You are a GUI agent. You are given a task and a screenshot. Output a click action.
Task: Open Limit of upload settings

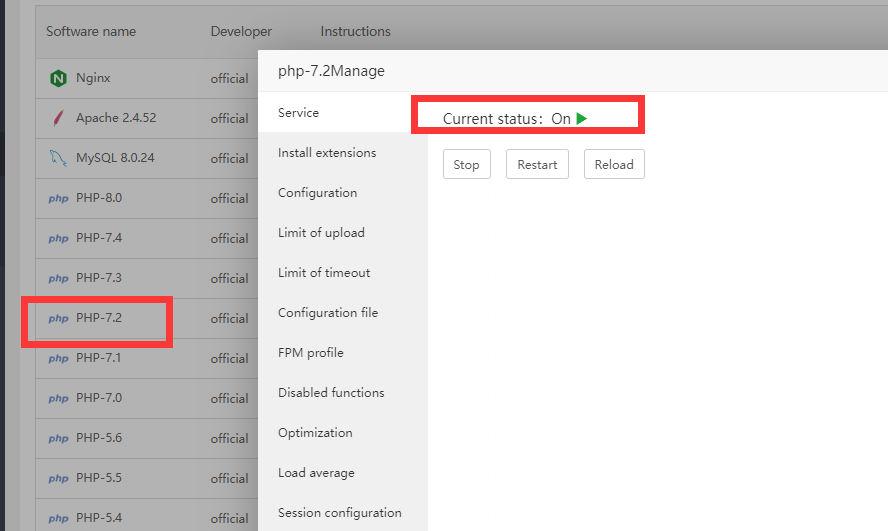coord(321,233)
